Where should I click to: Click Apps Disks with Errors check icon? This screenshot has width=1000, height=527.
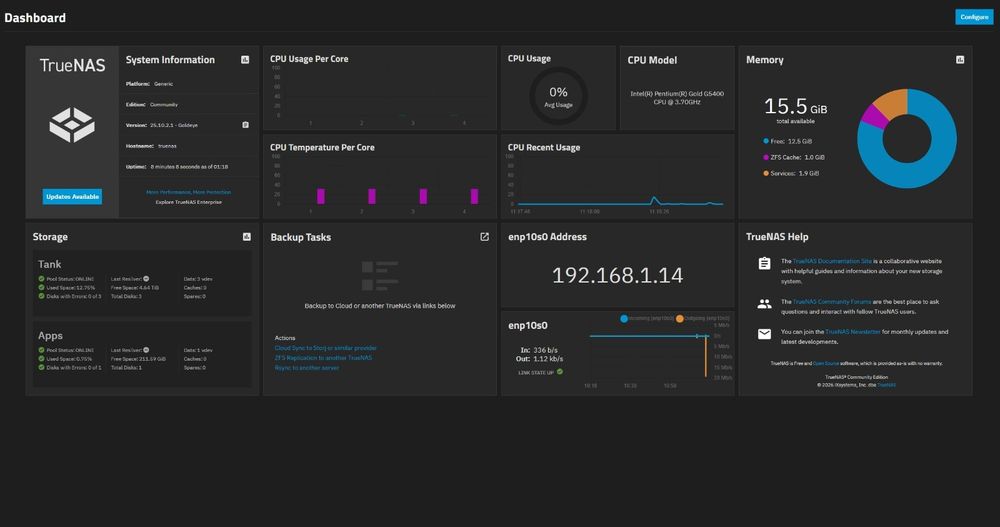41,367
